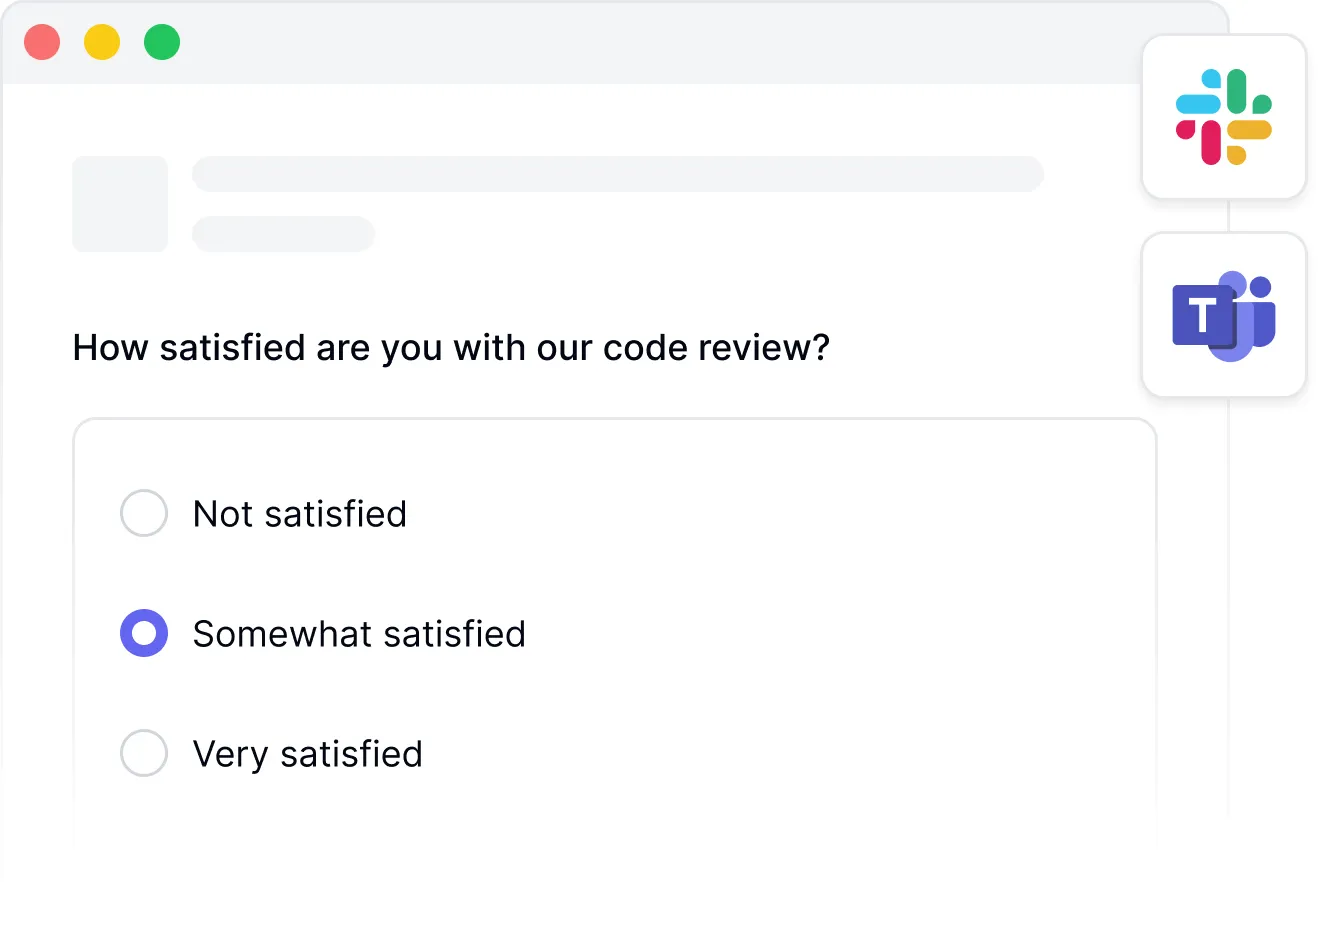Minimize the window with the yellow button
Screen dimensions: 1320x948
[102, 43]
